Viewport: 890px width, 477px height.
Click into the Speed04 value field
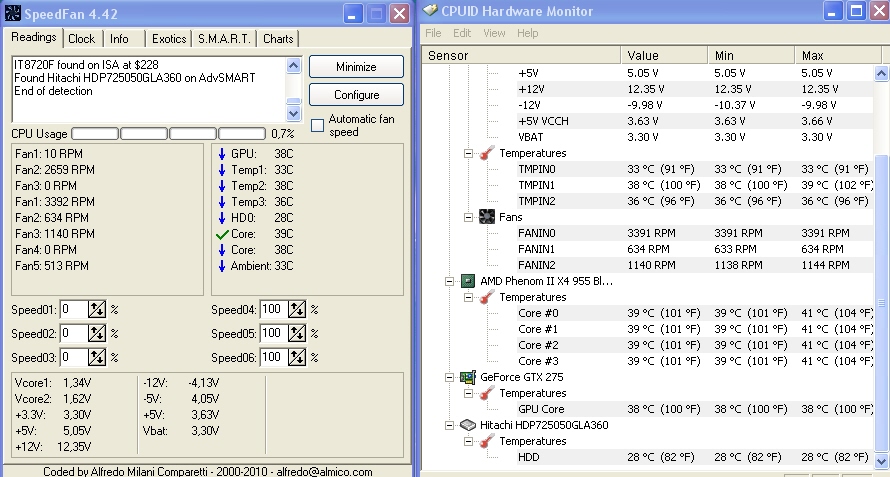click(x=274, y=309)
